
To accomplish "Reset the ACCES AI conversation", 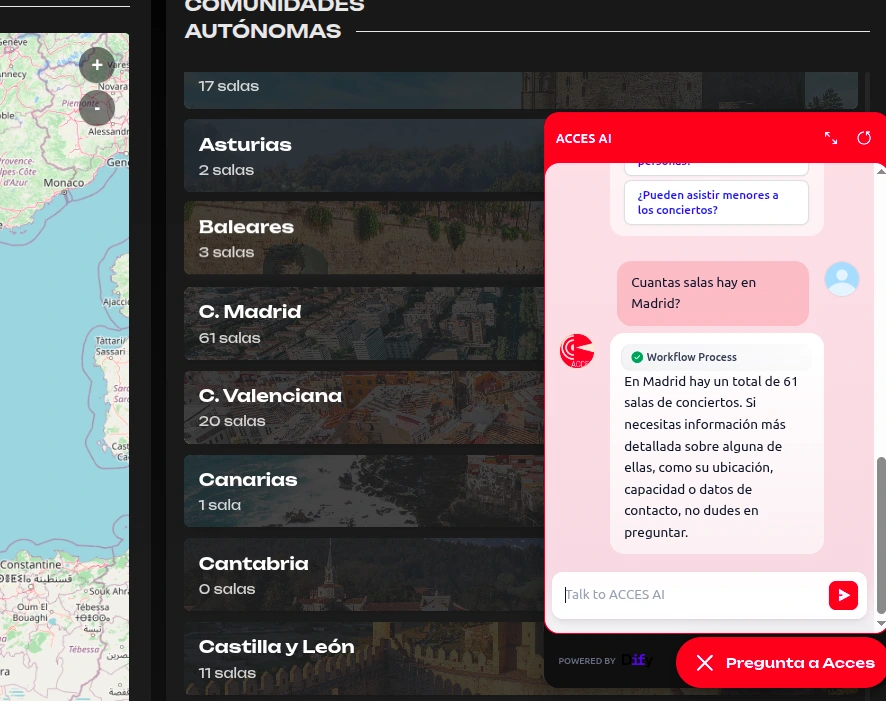I will click(864, 138).
